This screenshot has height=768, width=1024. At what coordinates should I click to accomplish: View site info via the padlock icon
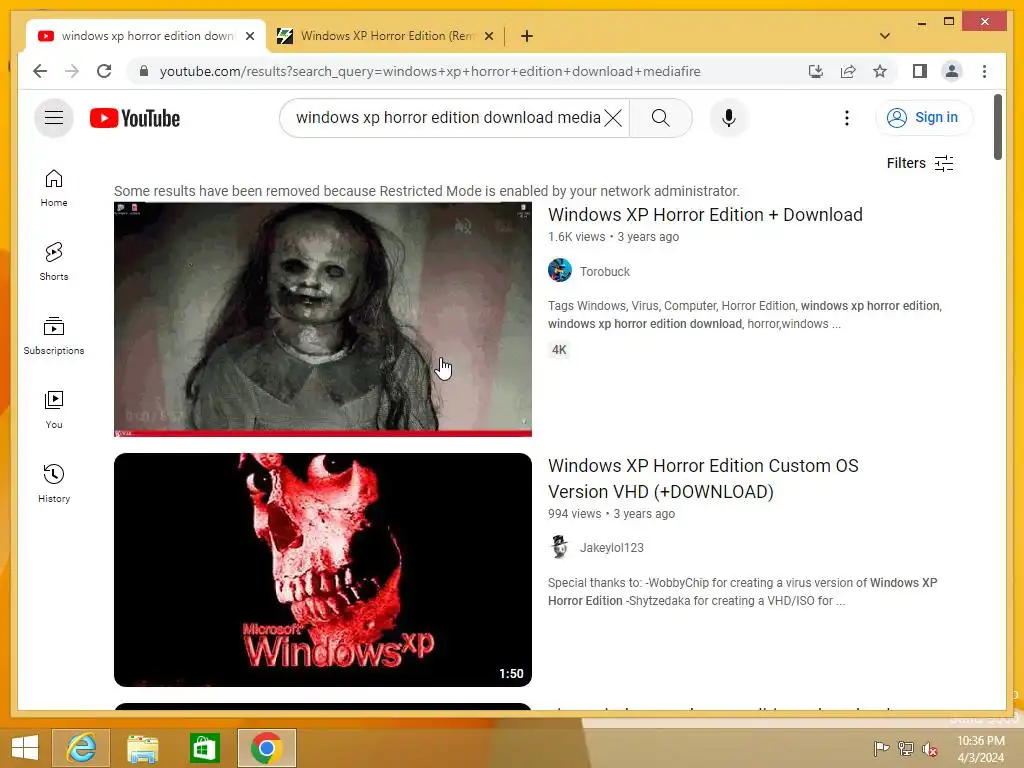point(144,71)
